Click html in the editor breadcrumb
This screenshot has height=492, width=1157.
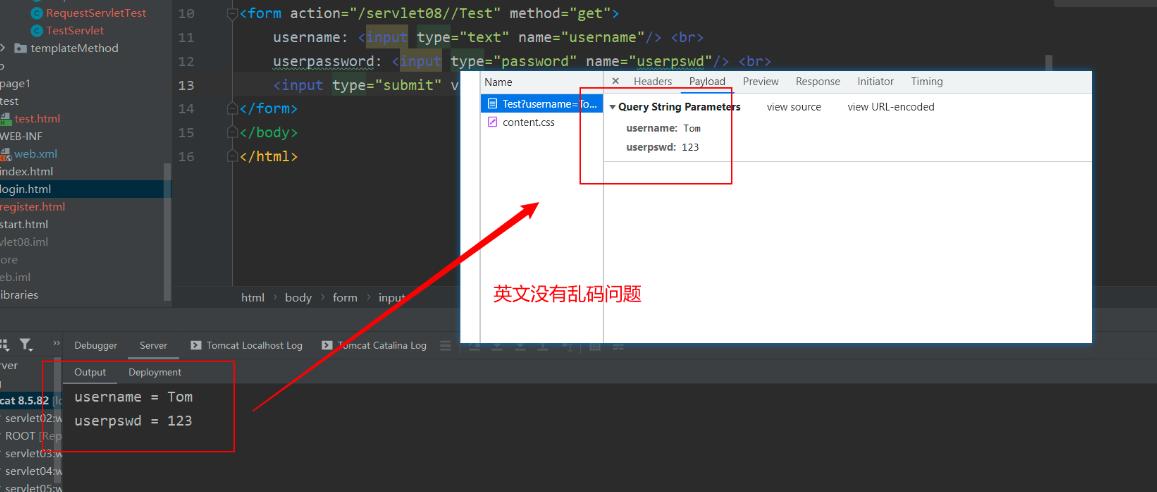tap(252, 298)
